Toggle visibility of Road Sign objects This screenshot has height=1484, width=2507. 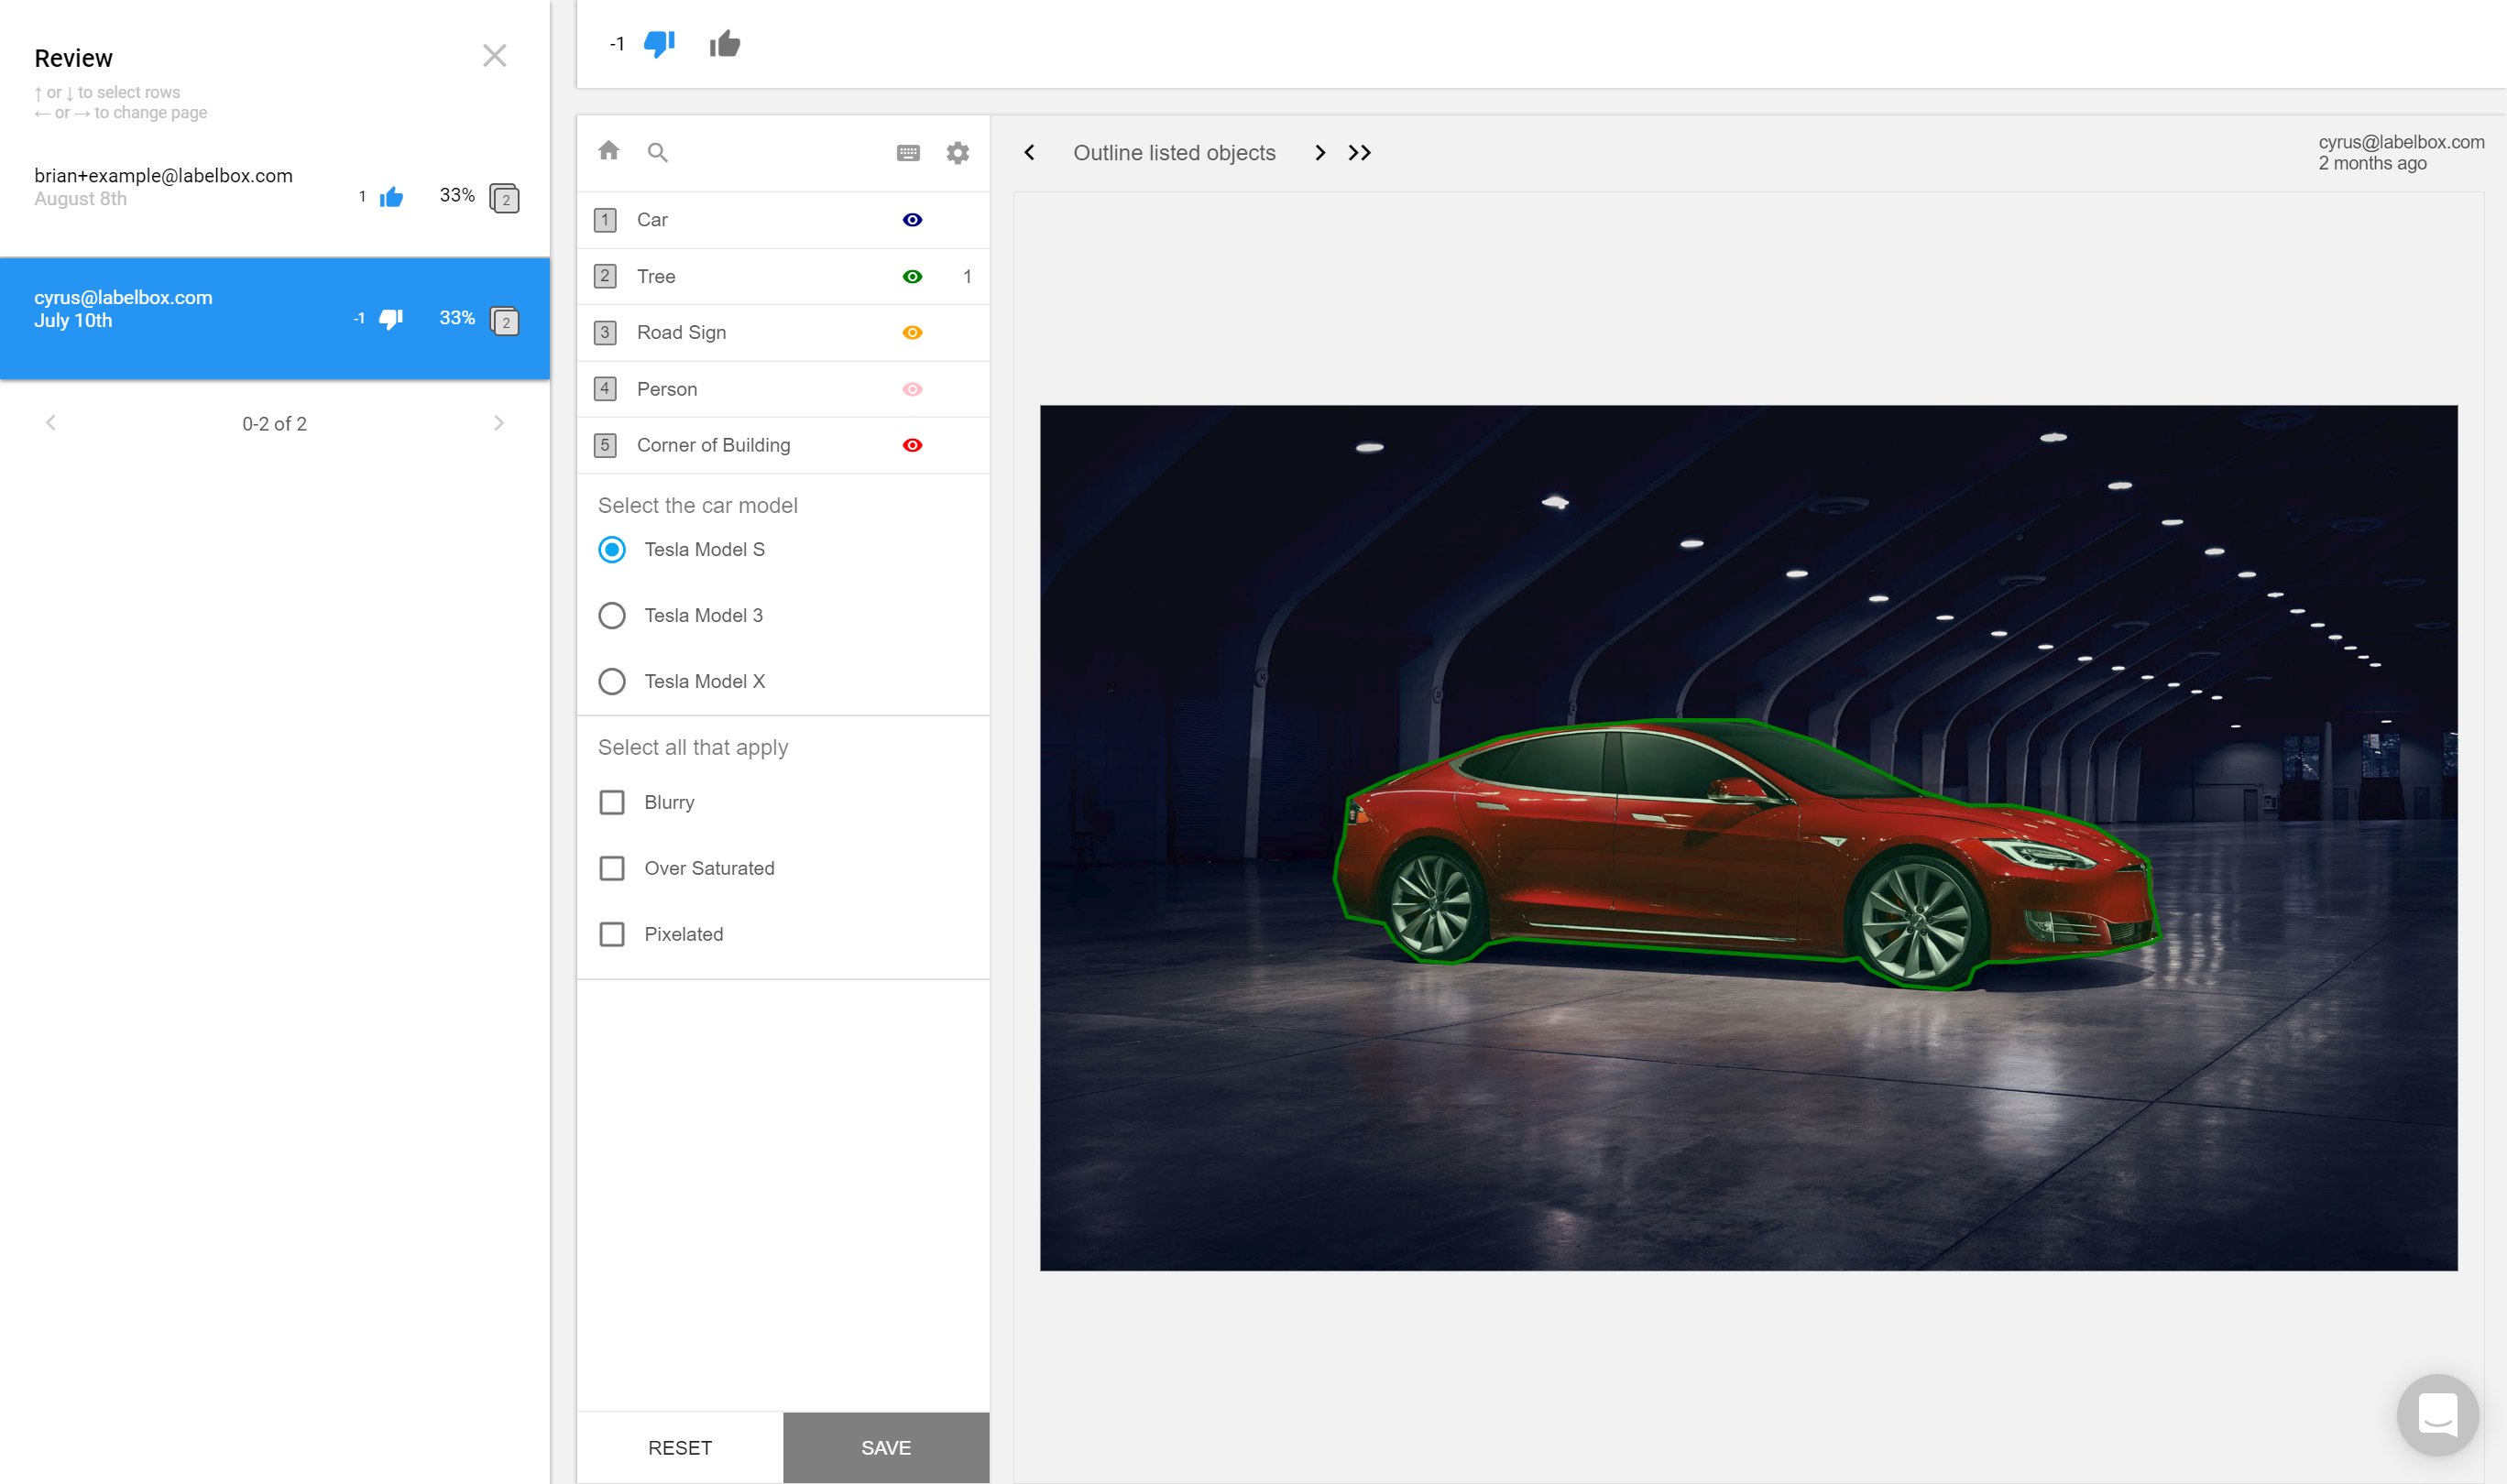(x=912, y=333)
